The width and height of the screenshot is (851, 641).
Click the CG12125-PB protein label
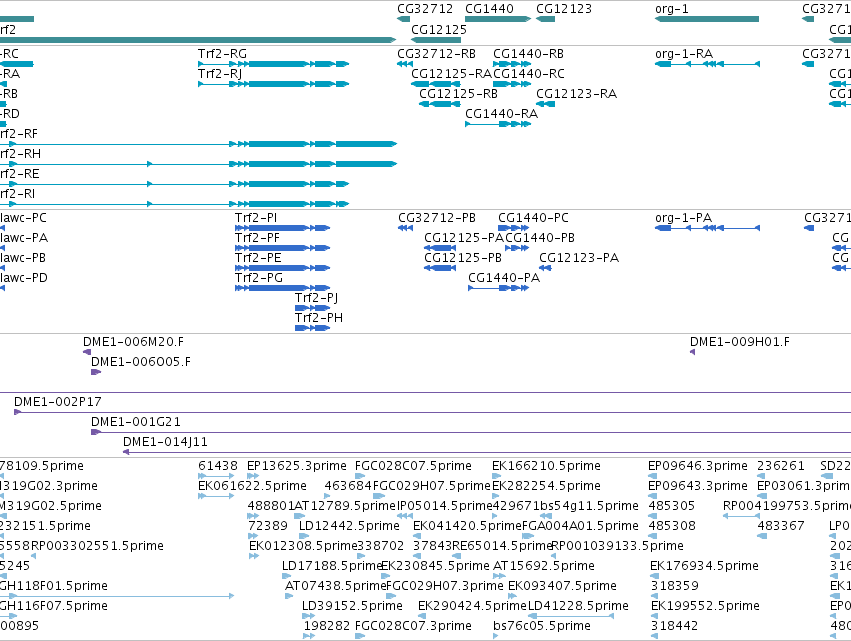pos(463,258)
